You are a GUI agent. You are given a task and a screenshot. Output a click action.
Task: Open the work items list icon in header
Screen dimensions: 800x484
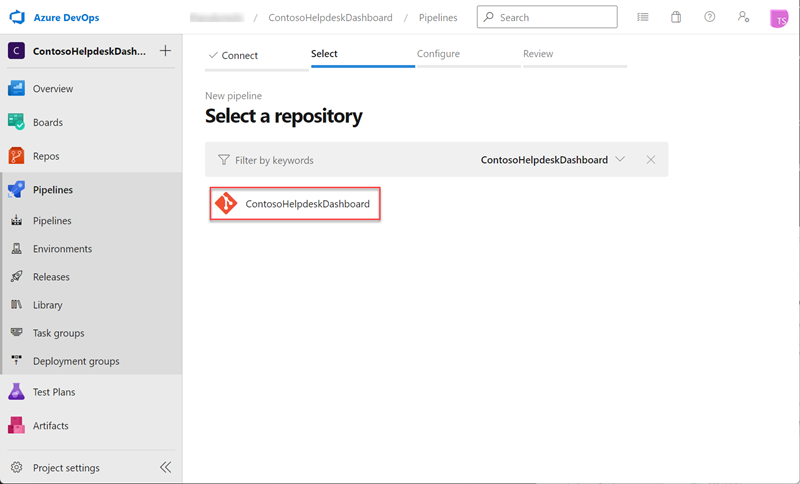pyautogui.click(x=643, y=17)
